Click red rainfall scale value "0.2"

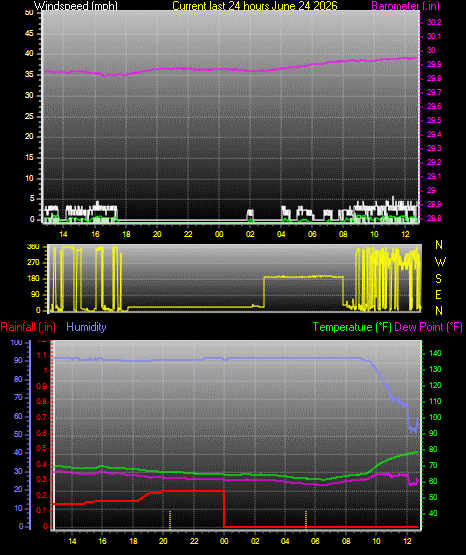(x=42, y=495)
